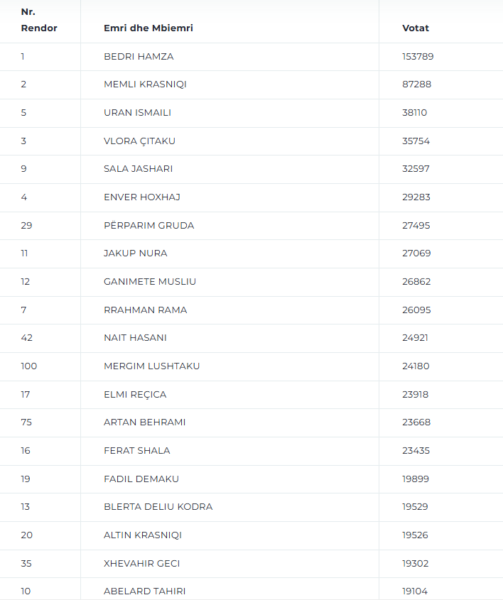The width and height of the screenshot is (503, 600).
Task: Select NAIT HASANI row name
Action: pos(135,338)
